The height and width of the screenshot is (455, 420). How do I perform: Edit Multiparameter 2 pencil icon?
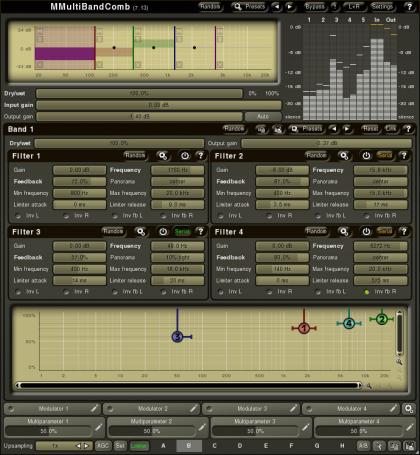pos(202,427)
